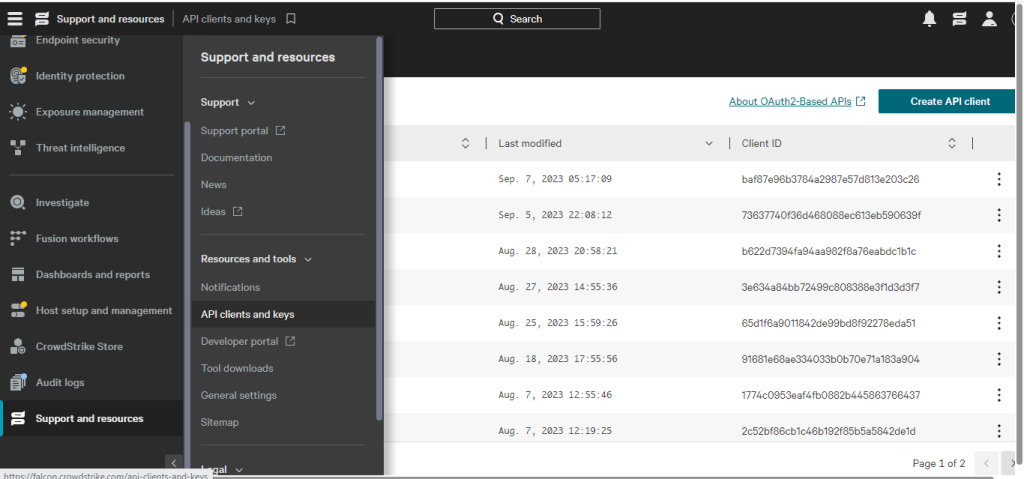Open Tool downloads

pyautogui.click(x=237, y=369)
